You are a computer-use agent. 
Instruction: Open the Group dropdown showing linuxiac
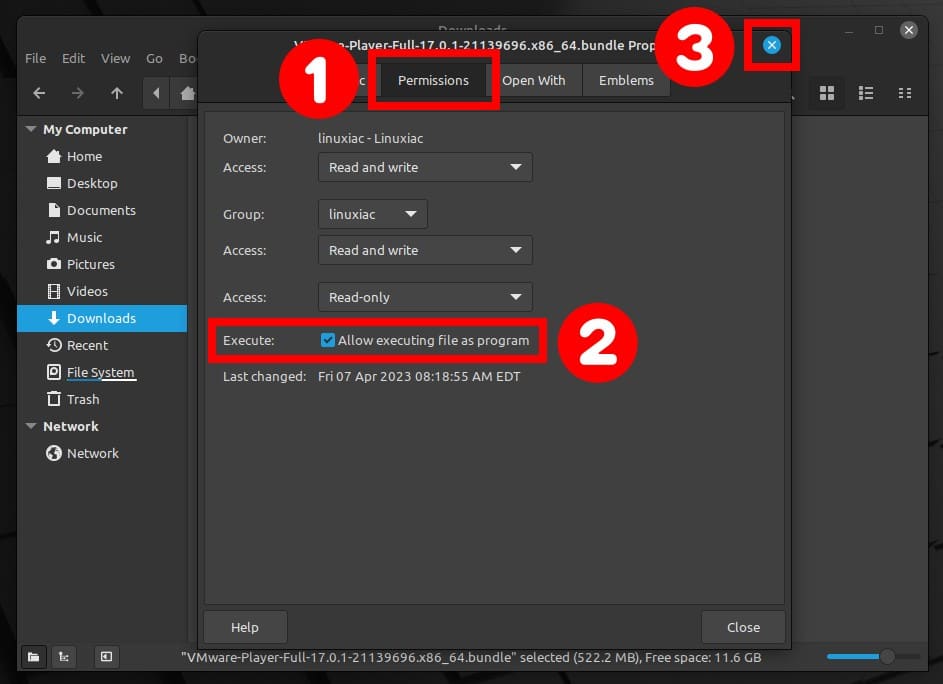coord(373,214)
